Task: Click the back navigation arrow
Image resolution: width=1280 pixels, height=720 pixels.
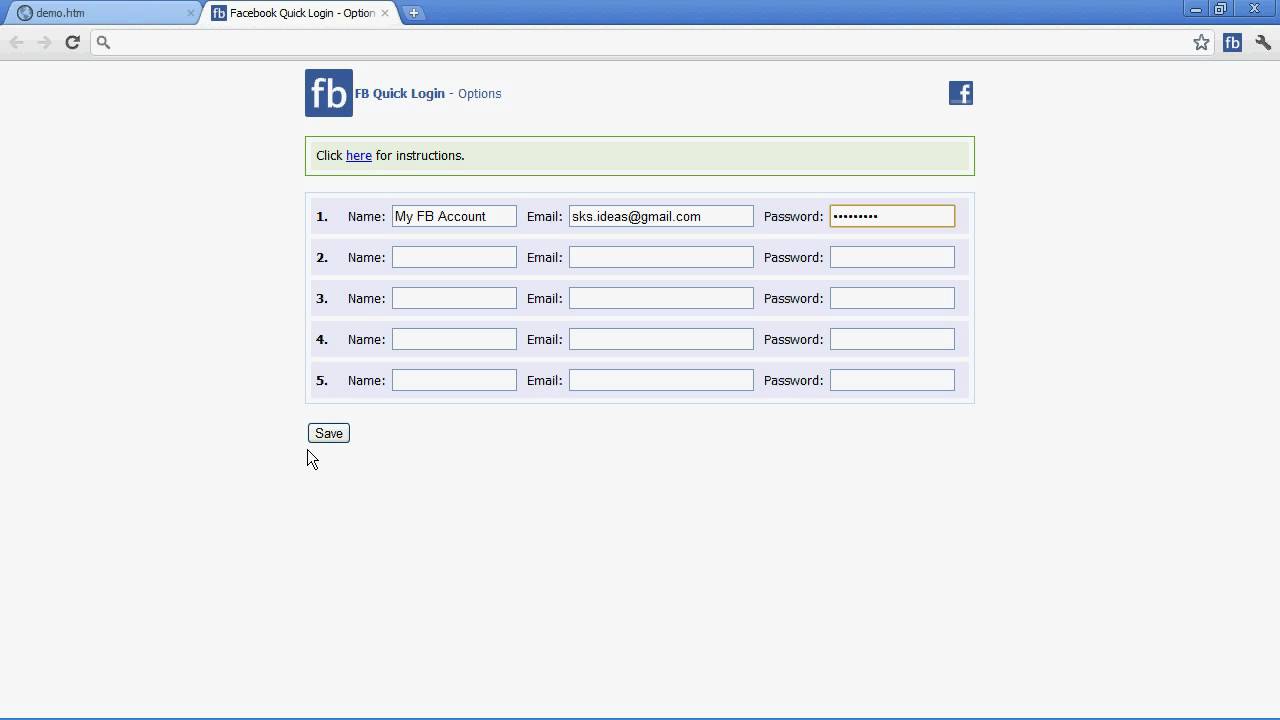Action: (16, 42)
